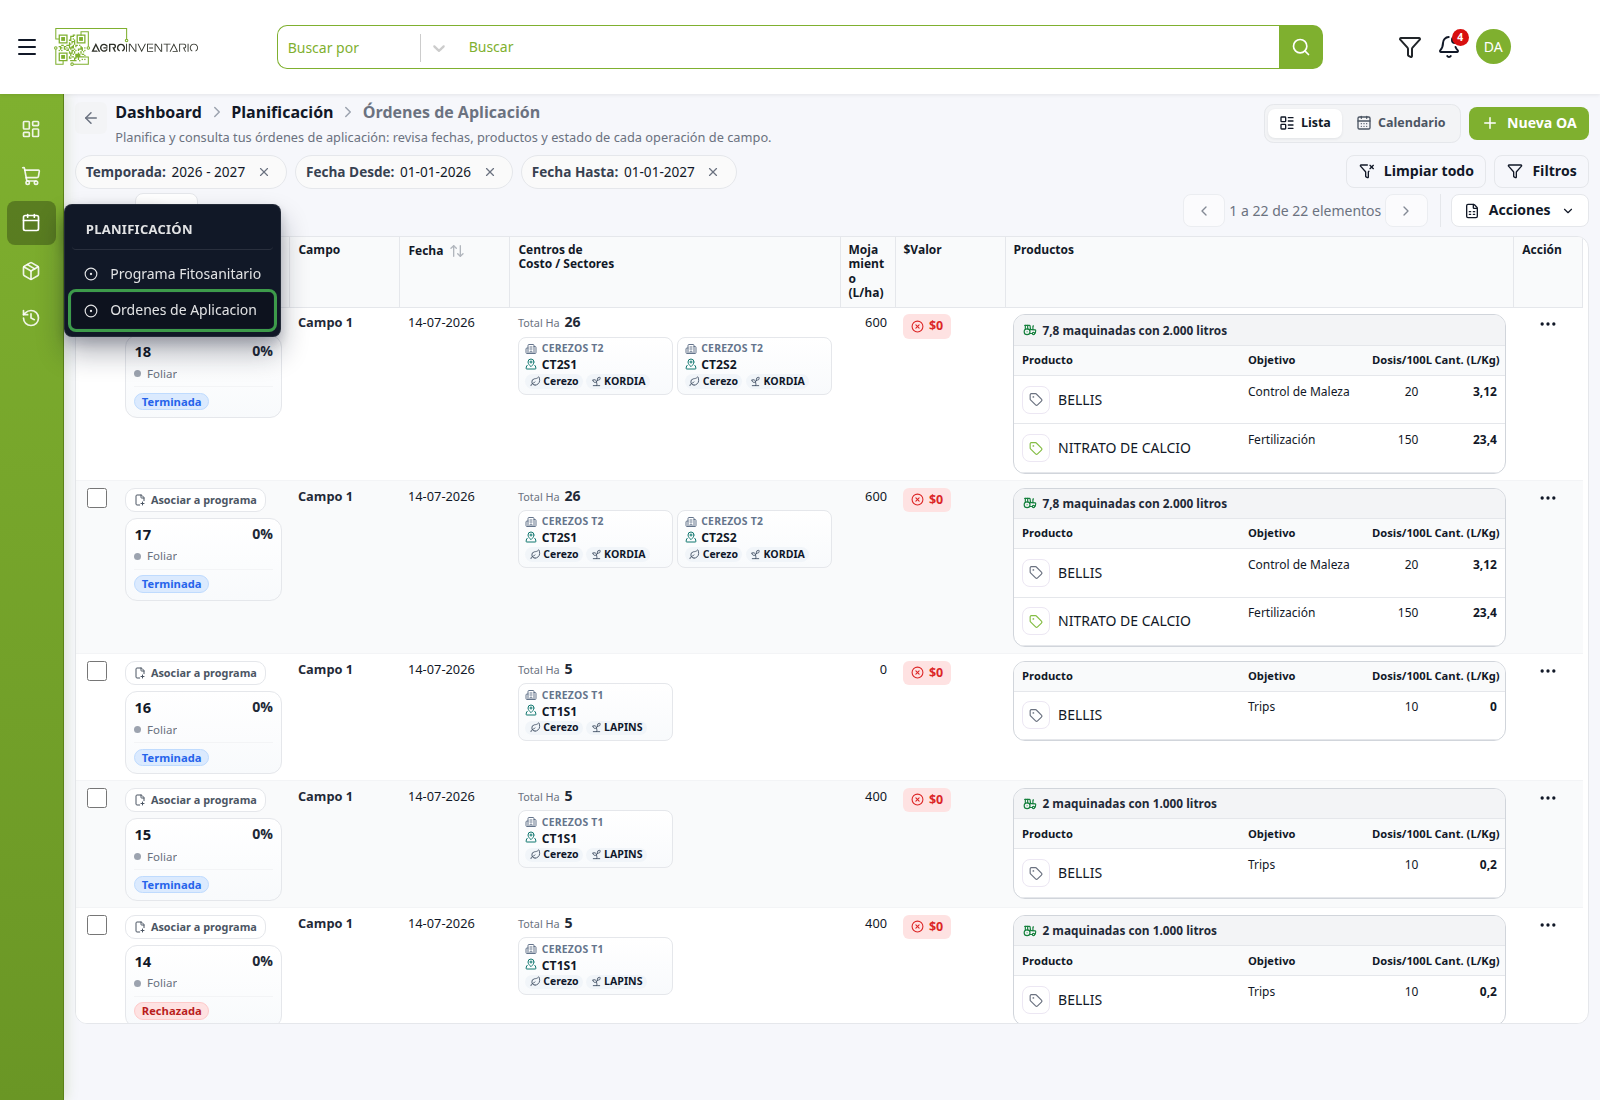Select checkbox for order 15

(97, 798)
